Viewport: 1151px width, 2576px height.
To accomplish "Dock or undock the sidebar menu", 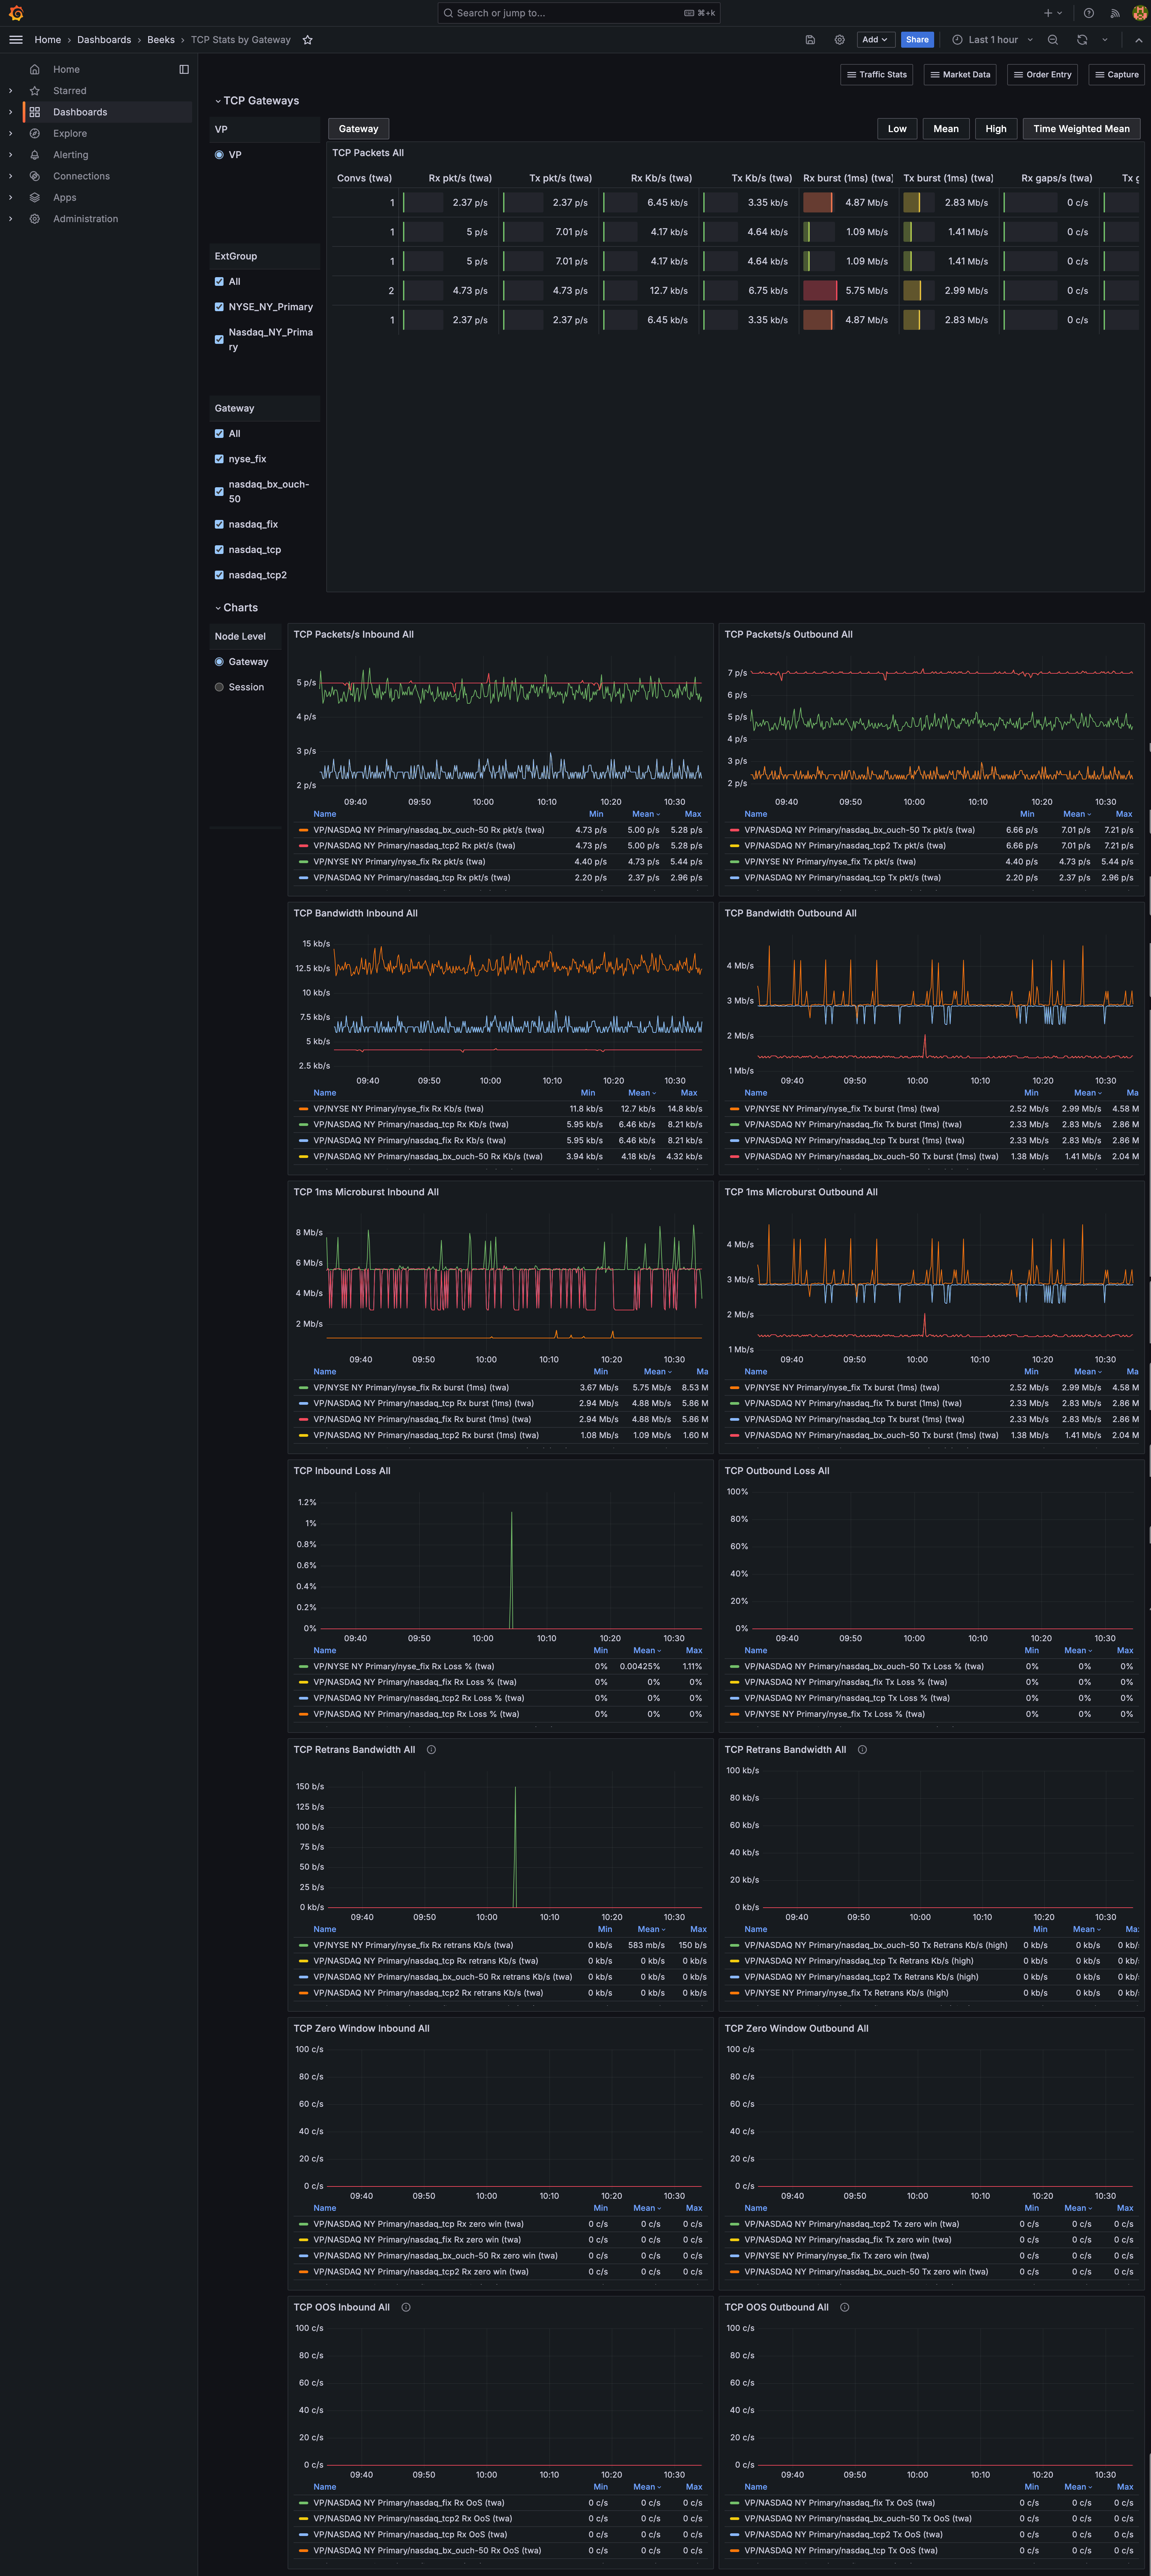I will 184,69.
